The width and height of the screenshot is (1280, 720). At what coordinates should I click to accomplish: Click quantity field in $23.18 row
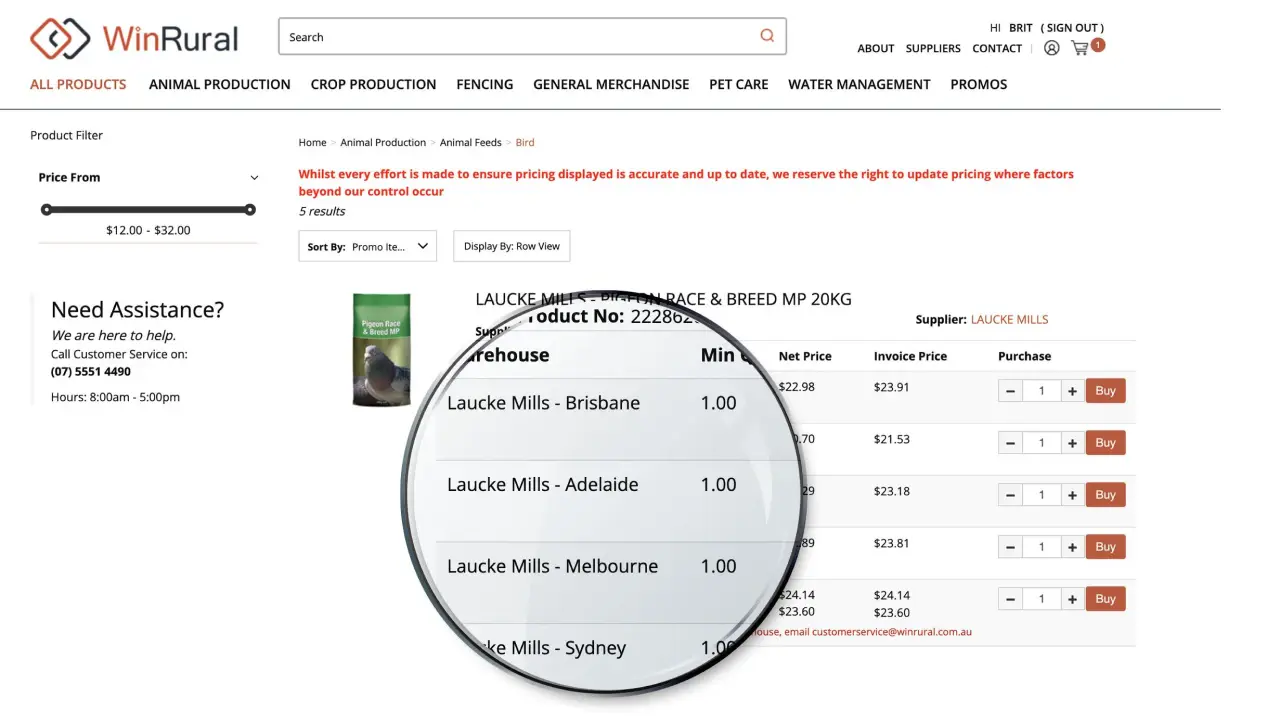tap(1041, 495)
